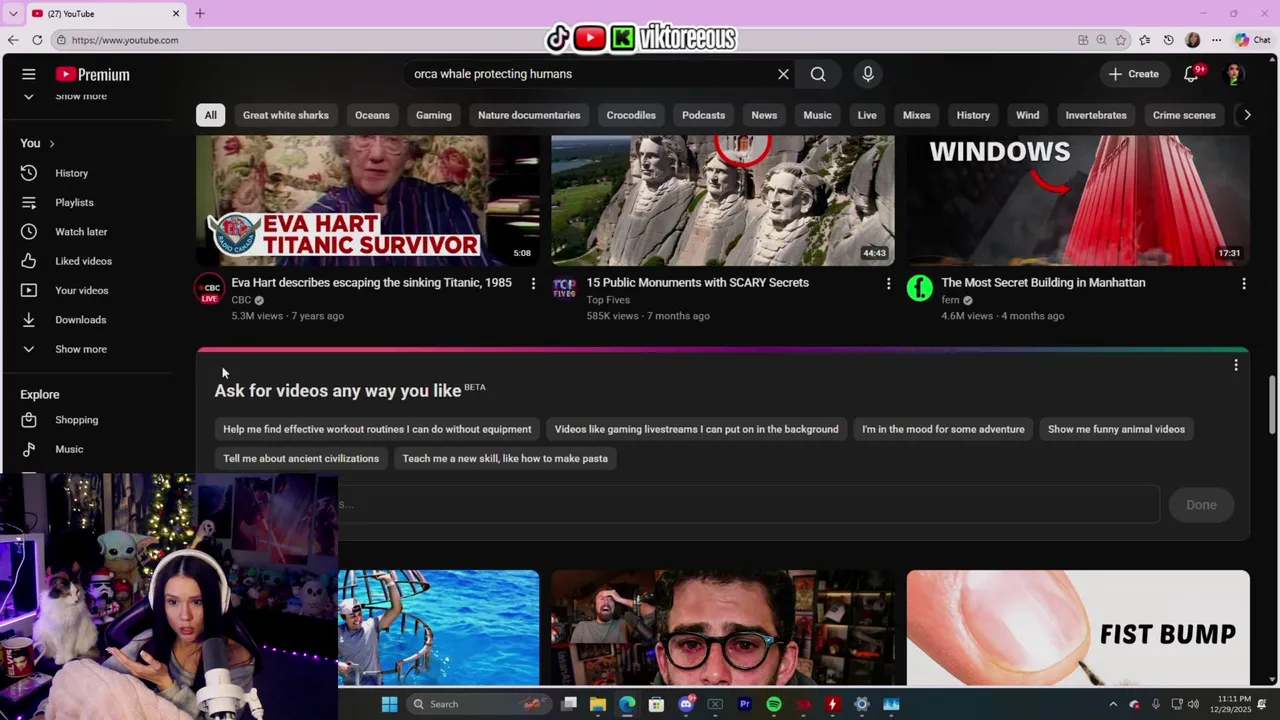Screen dimensions: 1280x720
Task: Open File Explorer from the taskbar
Action: click(x=597, y=704)
